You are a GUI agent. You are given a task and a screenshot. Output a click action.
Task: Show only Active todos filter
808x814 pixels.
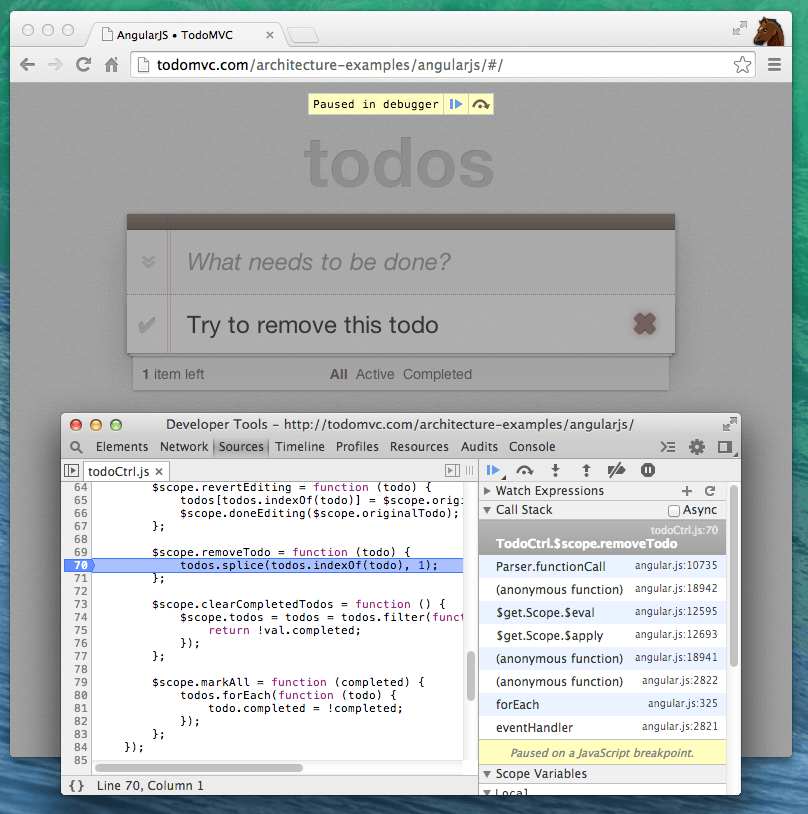coord(375,374)
